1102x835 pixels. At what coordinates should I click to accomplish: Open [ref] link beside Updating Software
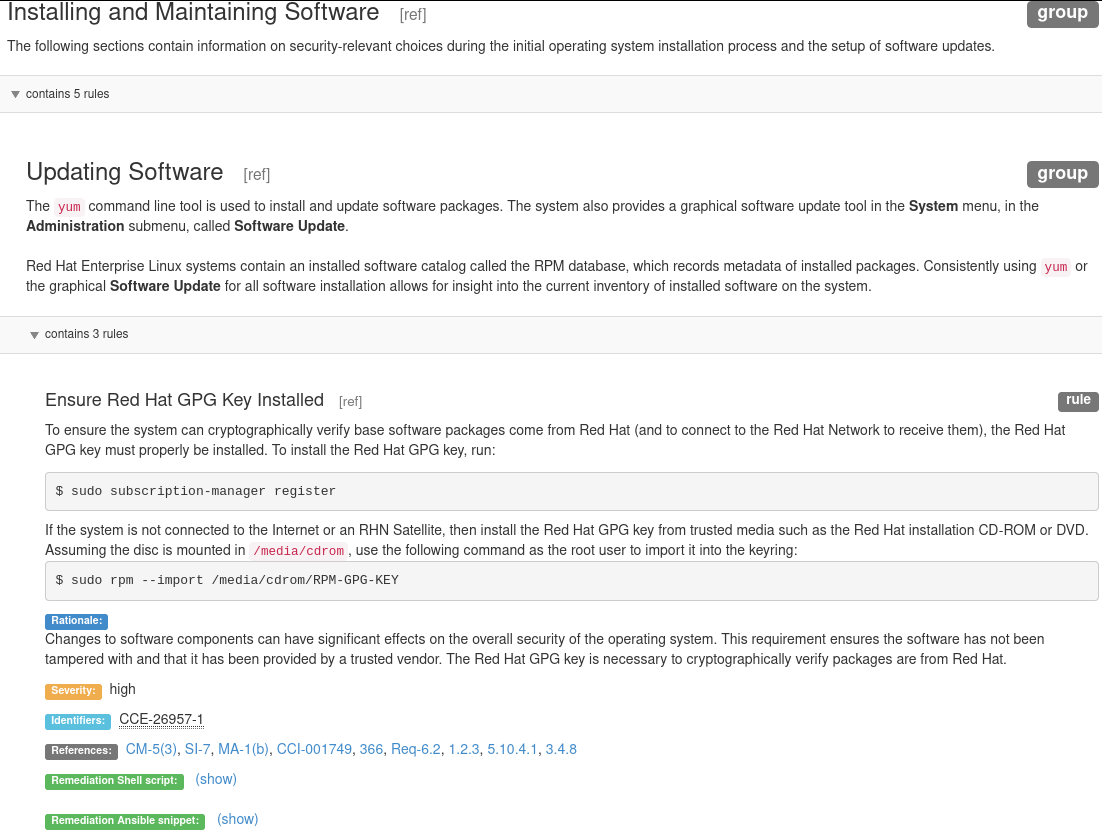257,174
